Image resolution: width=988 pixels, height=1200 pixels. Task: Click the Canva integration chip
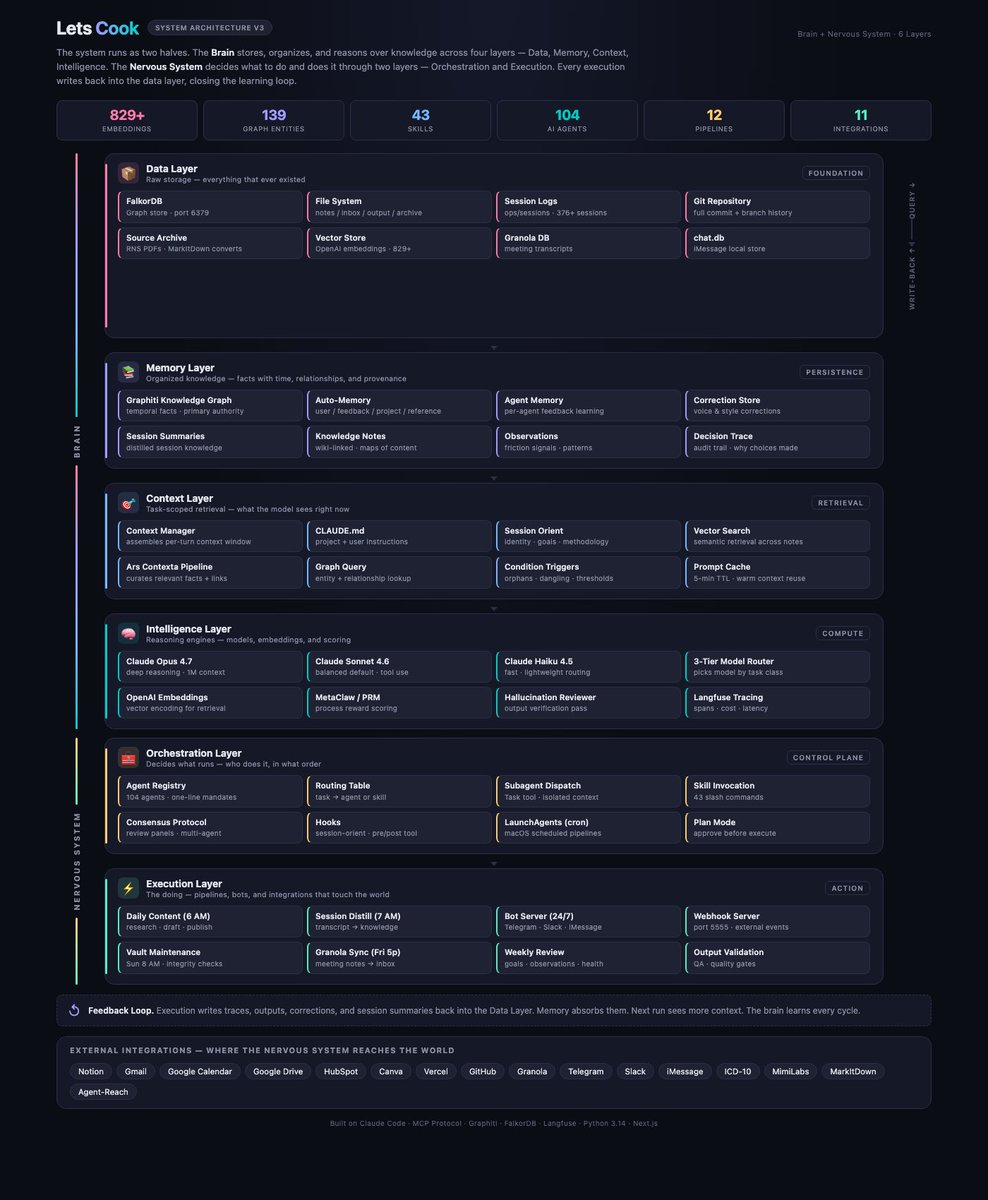390,1071
